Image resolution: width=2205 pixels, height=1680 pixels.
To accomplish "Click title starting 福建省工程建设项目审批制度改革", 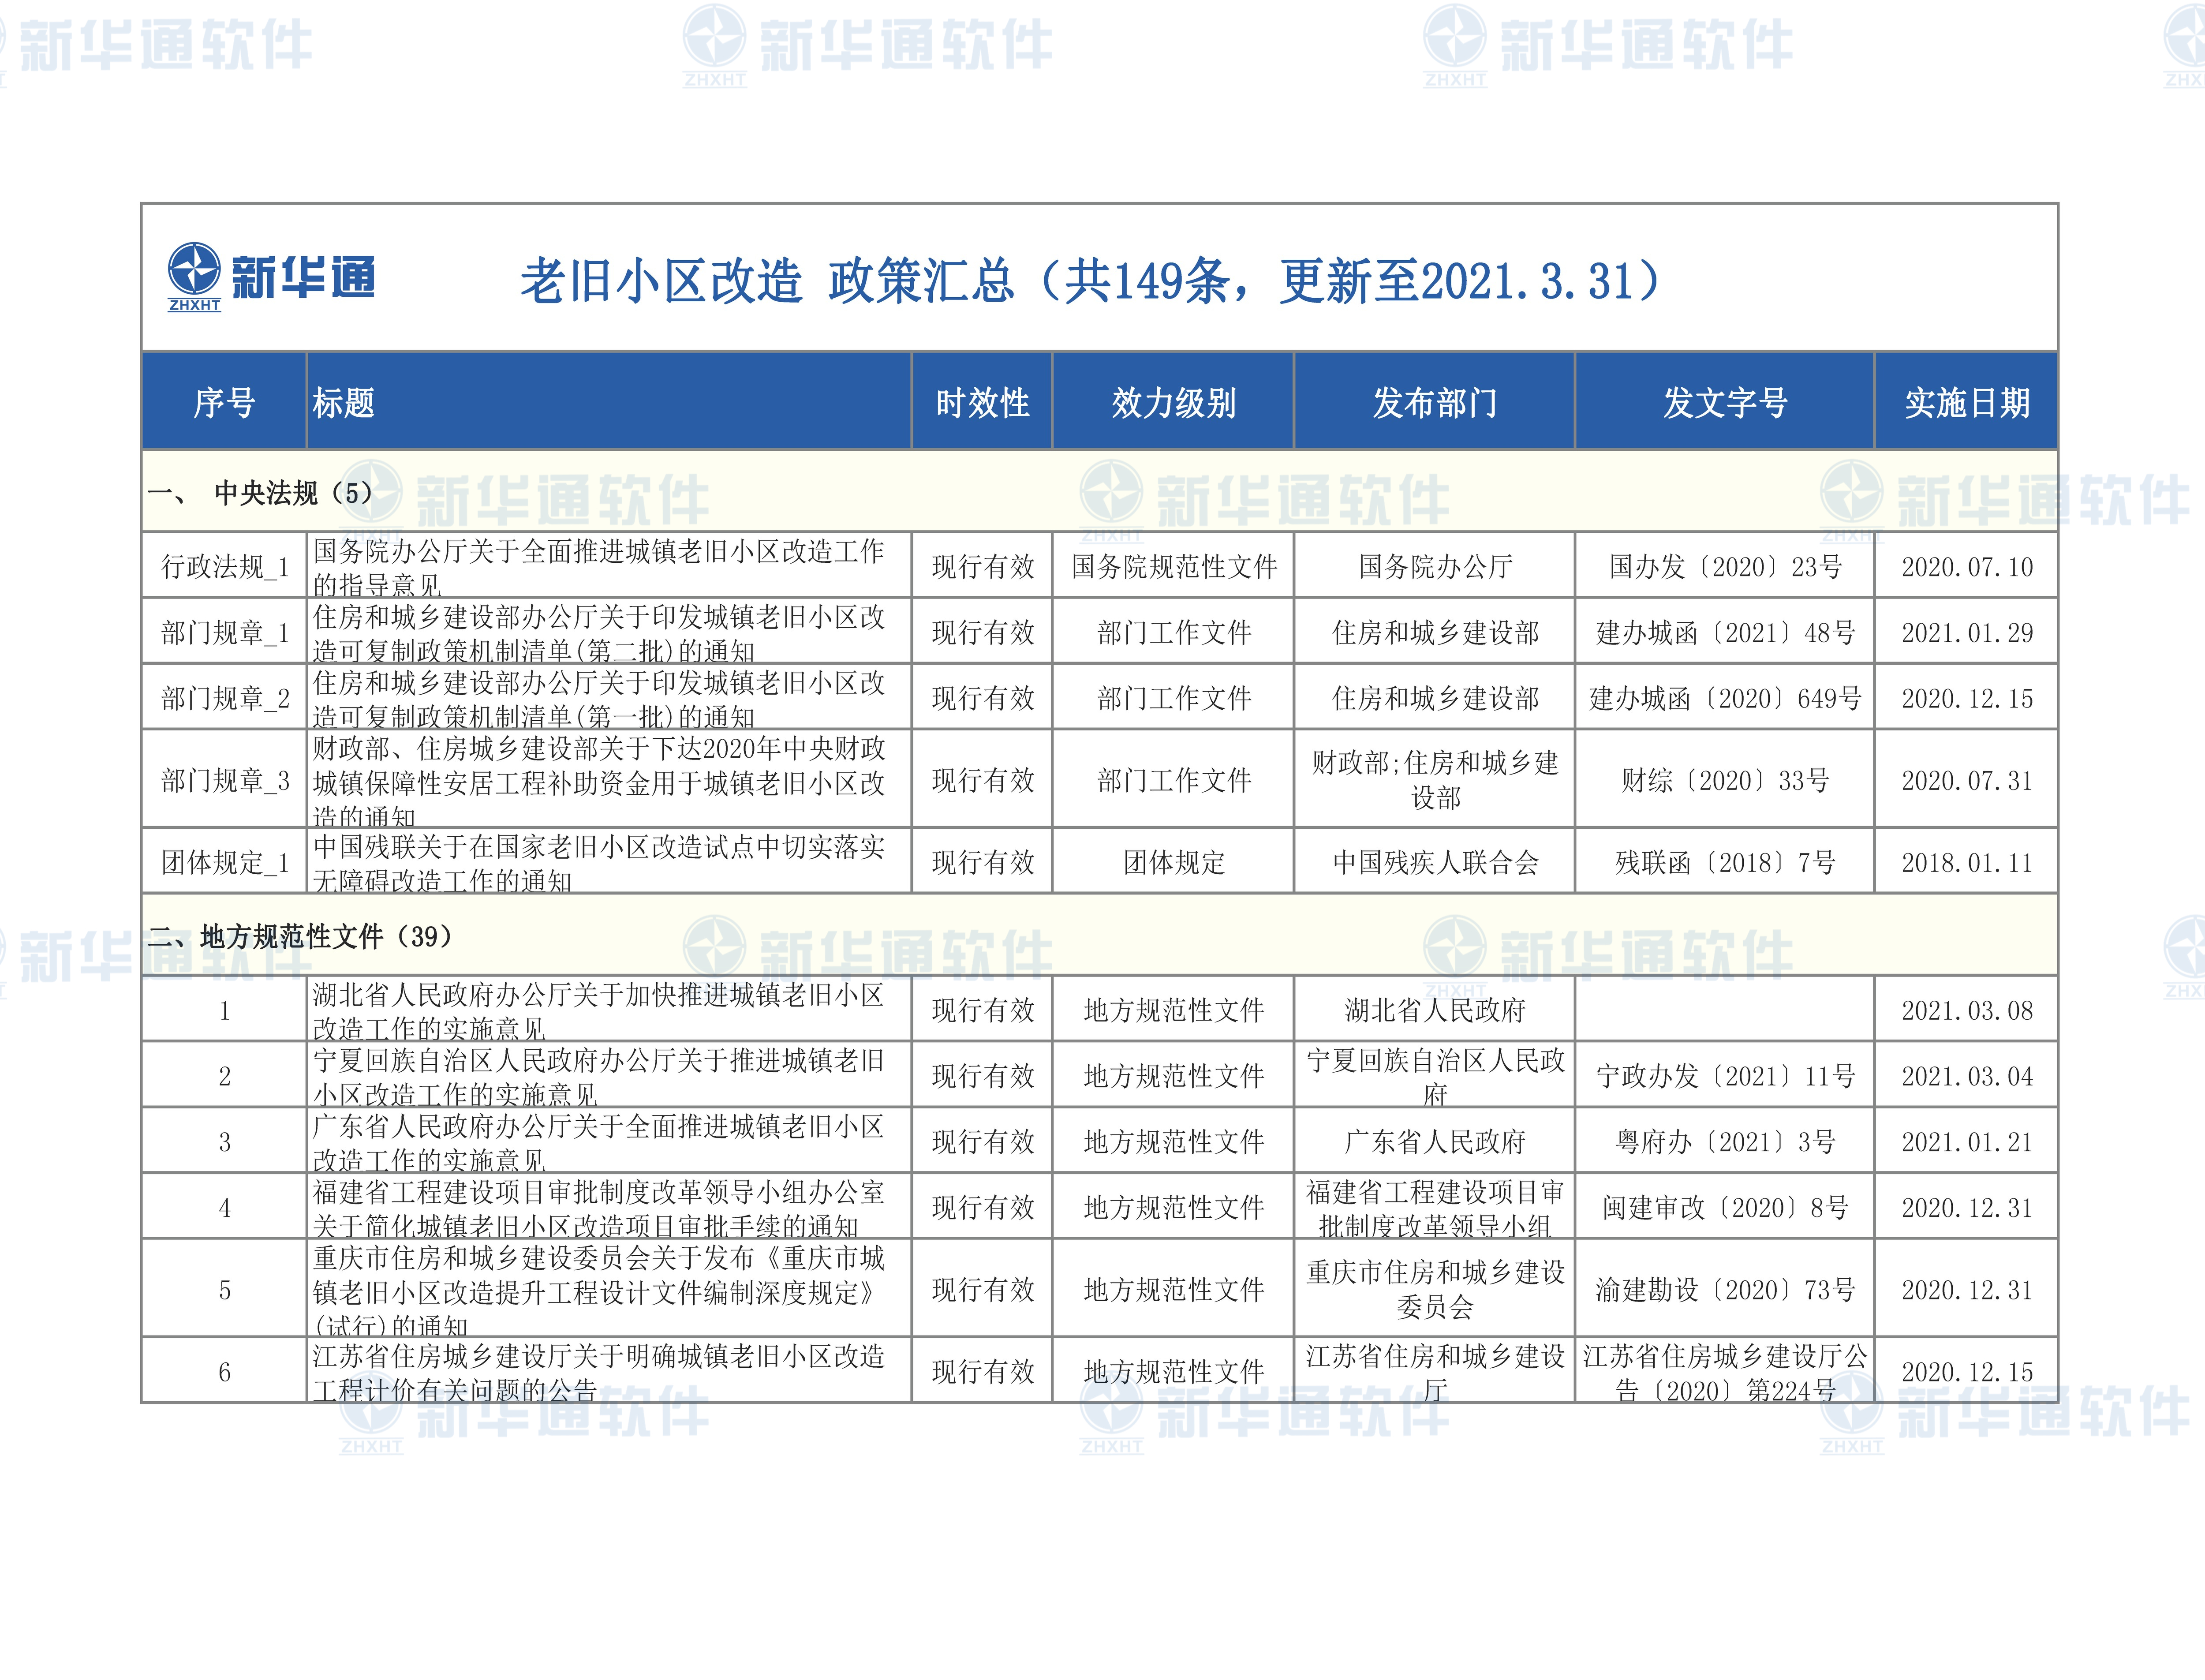I will (x=599, y=1209).
